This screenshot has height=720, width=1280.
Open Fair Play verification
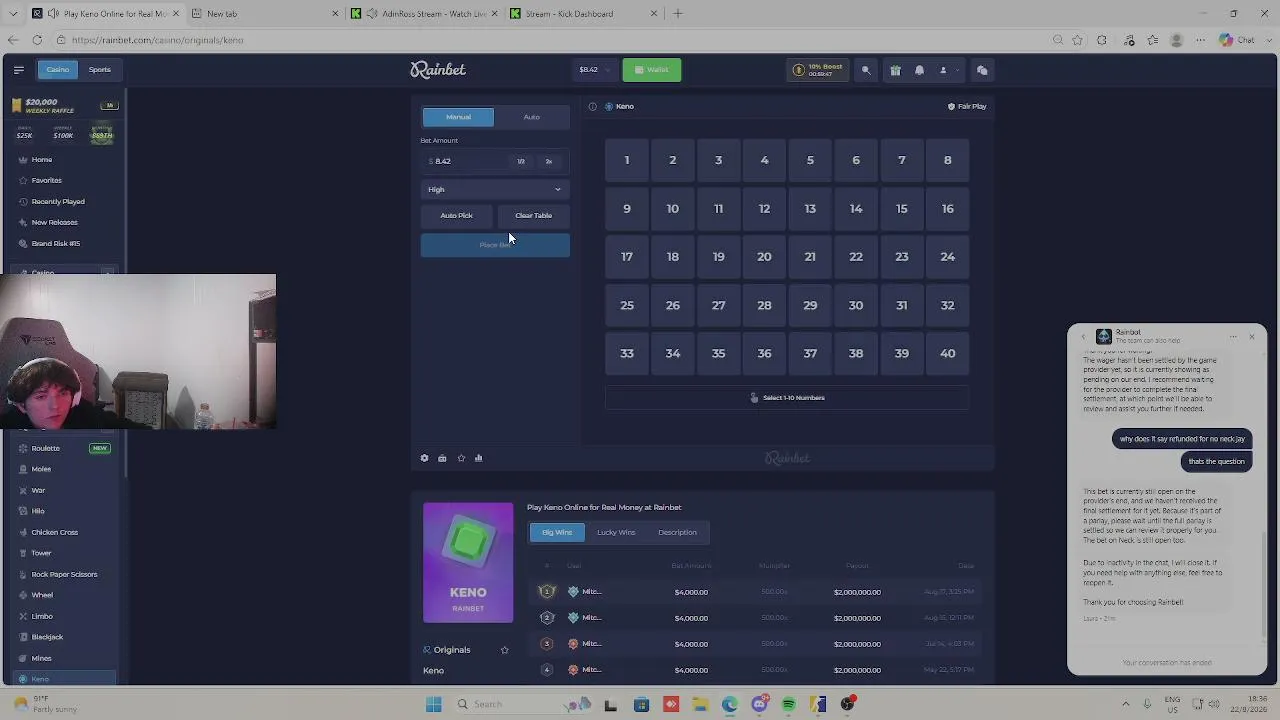coord(967,106)
